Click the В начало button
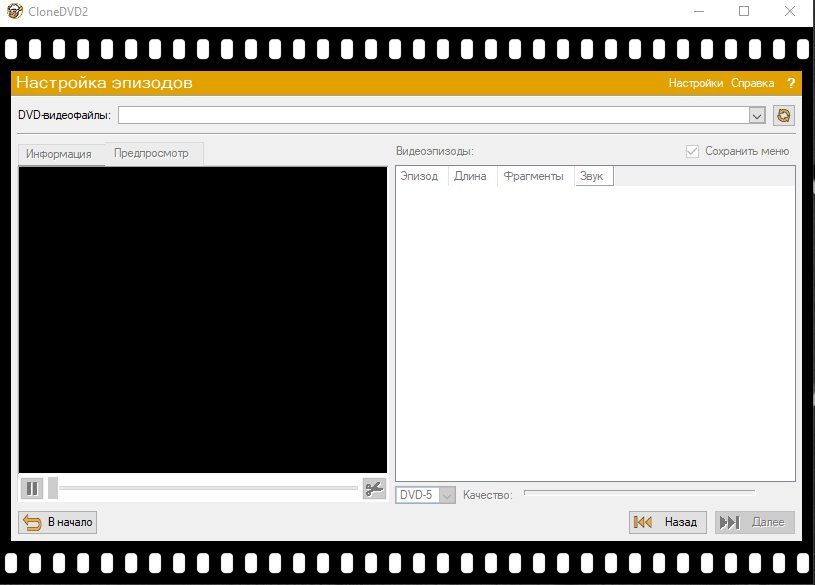Image resolution: width=815 pixels, height=585 pixels. click(58, 522)
